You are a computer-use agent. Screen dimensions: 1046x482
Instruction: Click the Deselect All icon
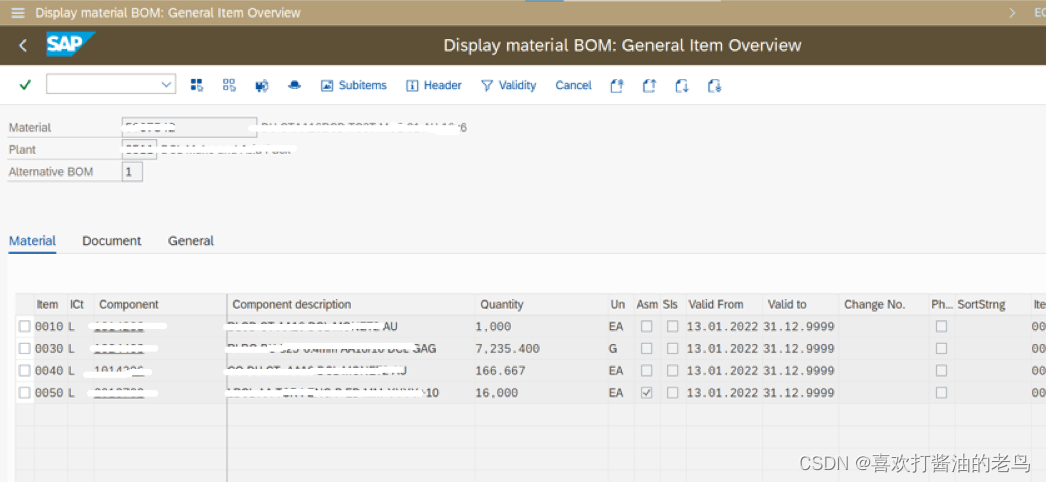(229, 85)
